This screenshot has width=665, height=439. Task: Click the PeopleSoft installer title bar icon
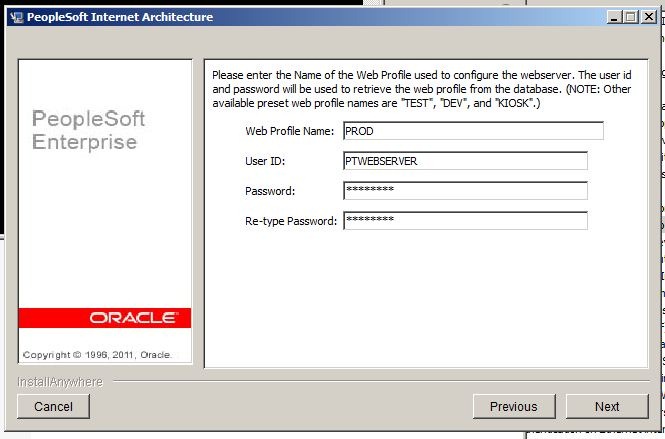coord(15,16)
